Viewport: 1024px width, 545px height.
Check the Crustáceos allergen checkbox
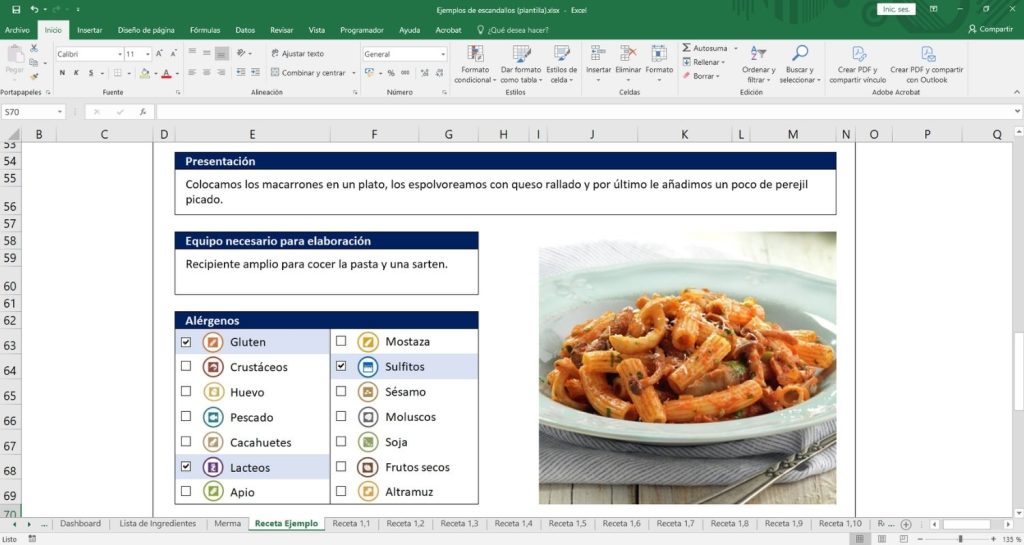click(x=186, y=366)
